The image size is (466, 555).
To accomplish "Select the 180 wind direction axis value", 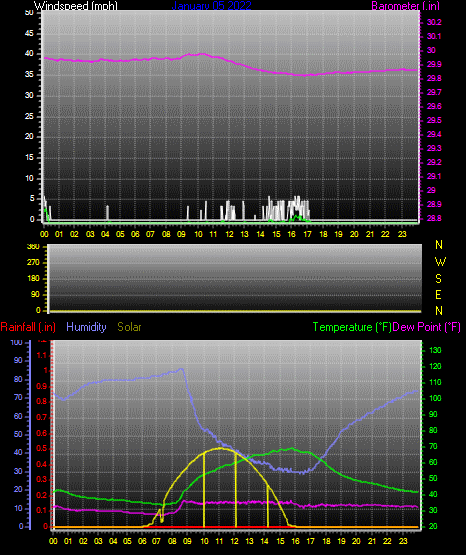I will [x=33, y=279].
